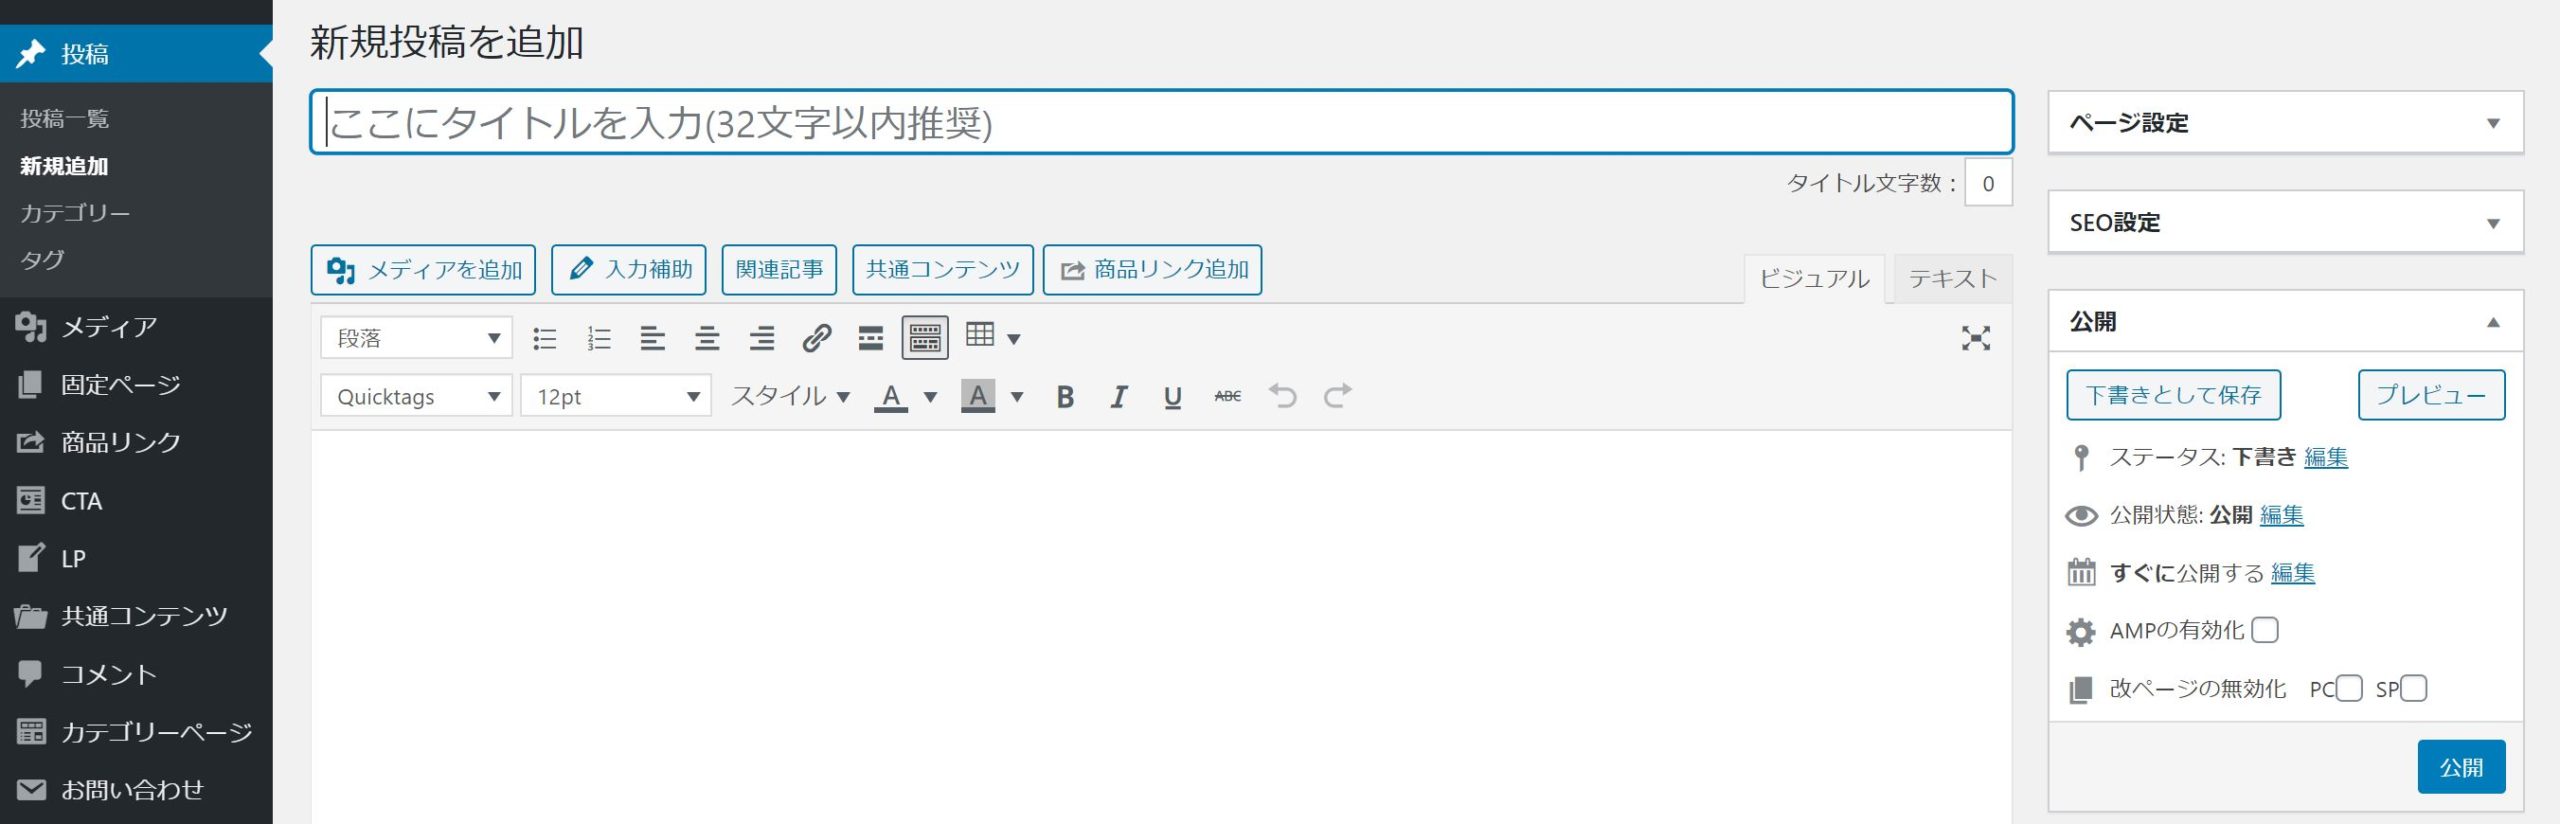Click the 投稿 main menu item
Image resolution: width=2560 pixels, height=824 pixels.
[x=136, y=53]
